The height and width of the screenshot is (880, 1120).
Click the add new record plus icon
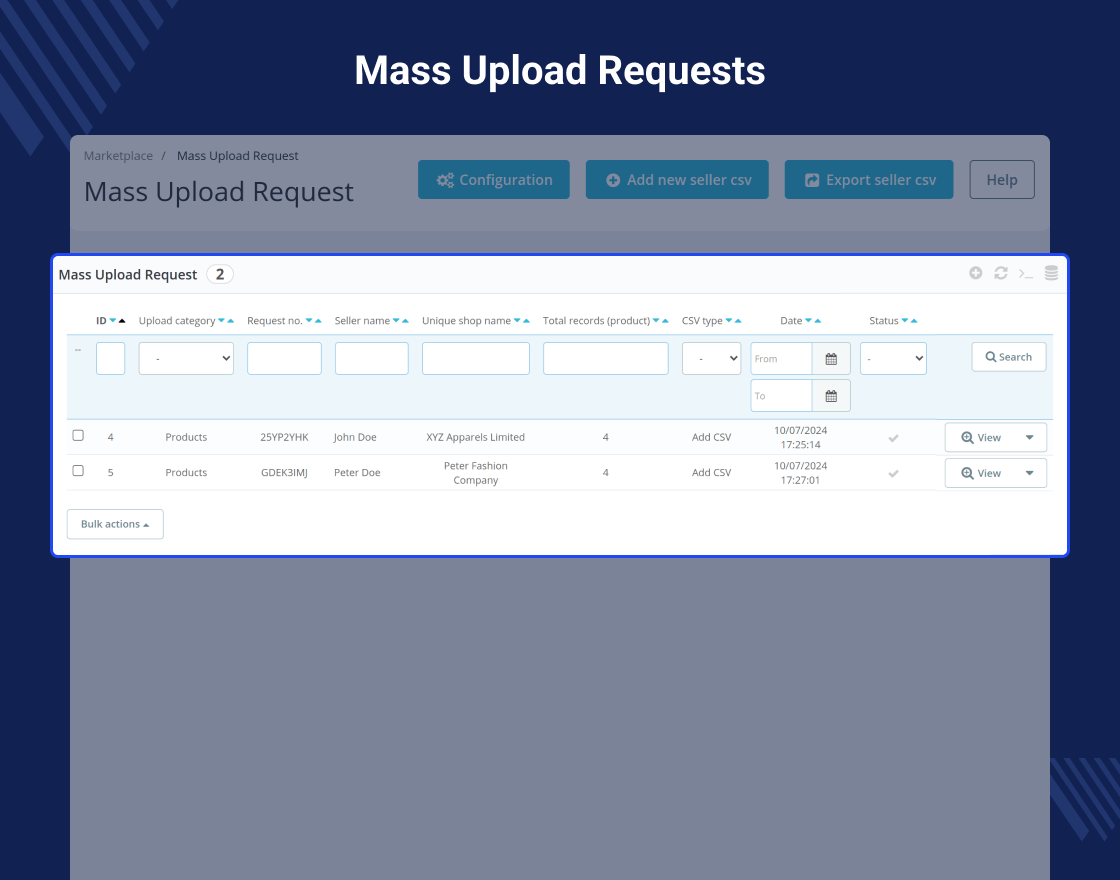point(976,273)
